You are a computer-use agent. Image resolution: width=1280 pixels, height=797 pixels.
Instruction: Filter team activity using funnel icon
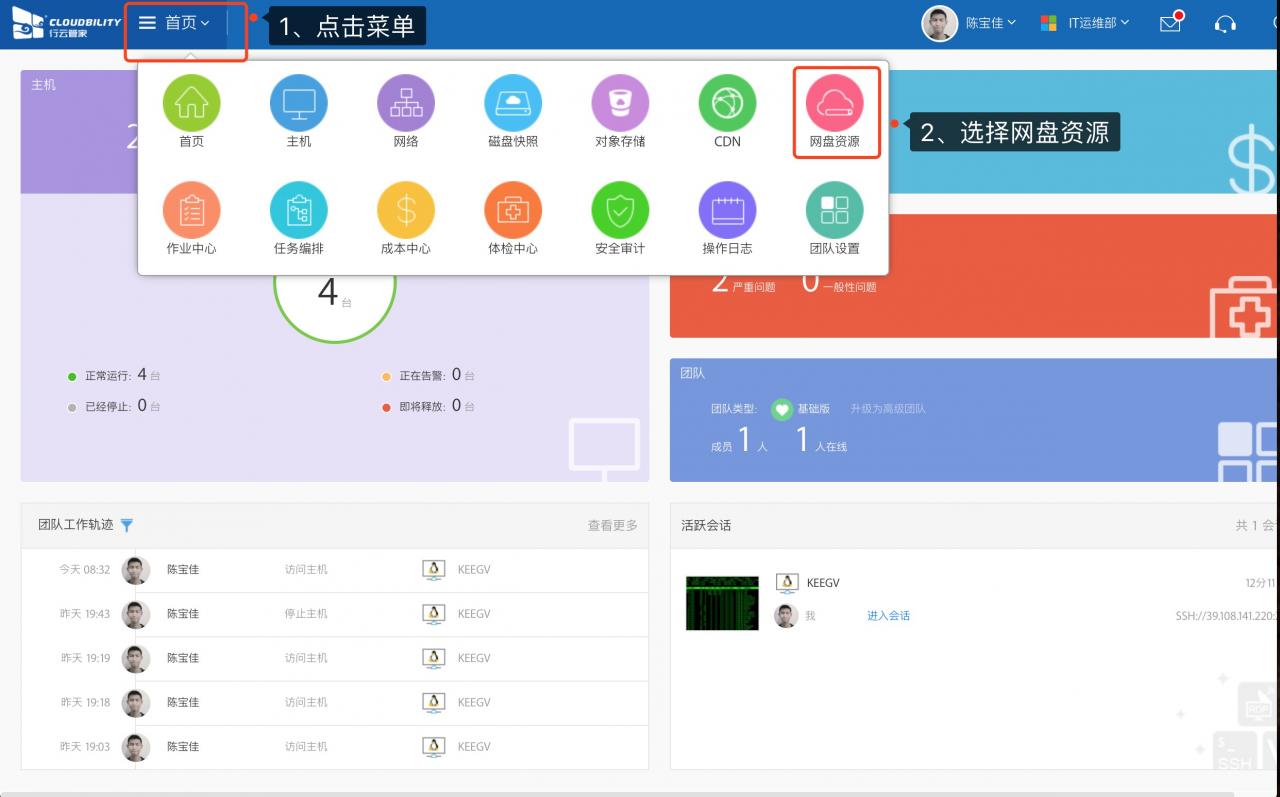tap(127, 525)
